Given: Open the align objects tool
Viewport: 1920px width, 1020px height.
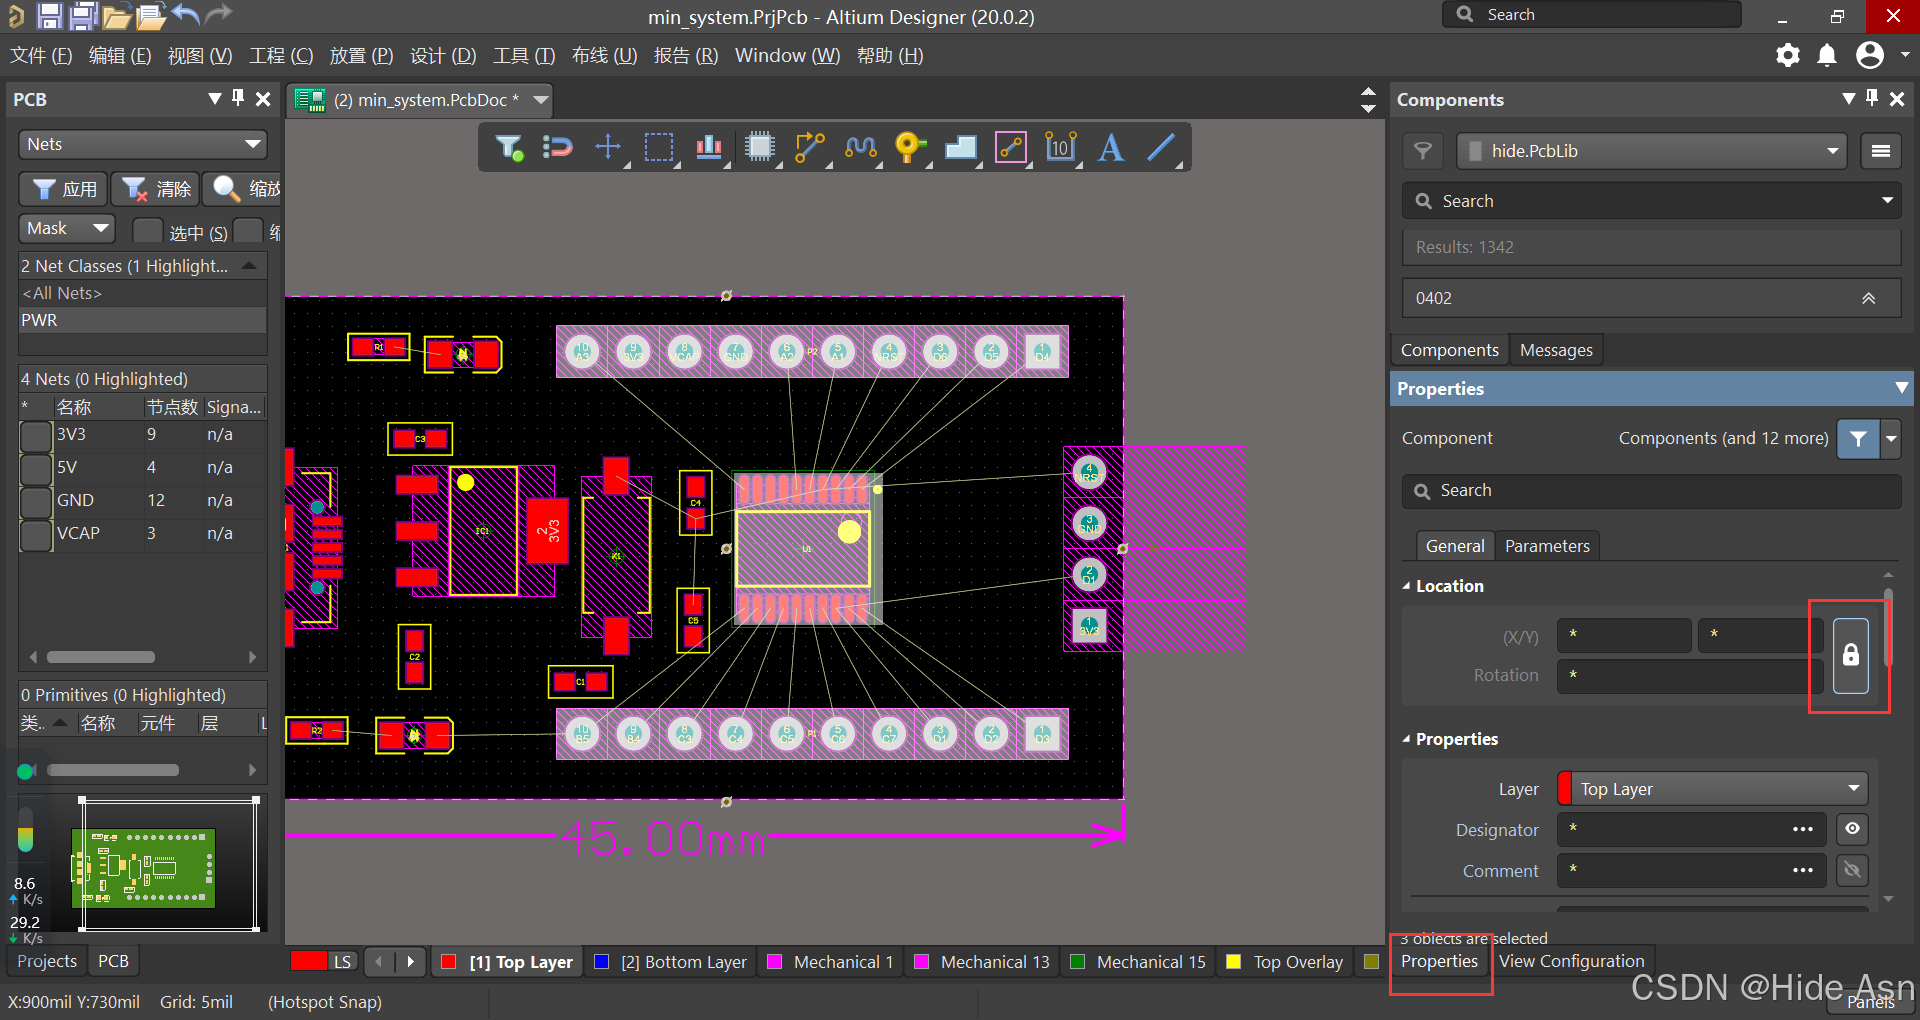Looking at the screenshot, I should [x=709, y=148].
